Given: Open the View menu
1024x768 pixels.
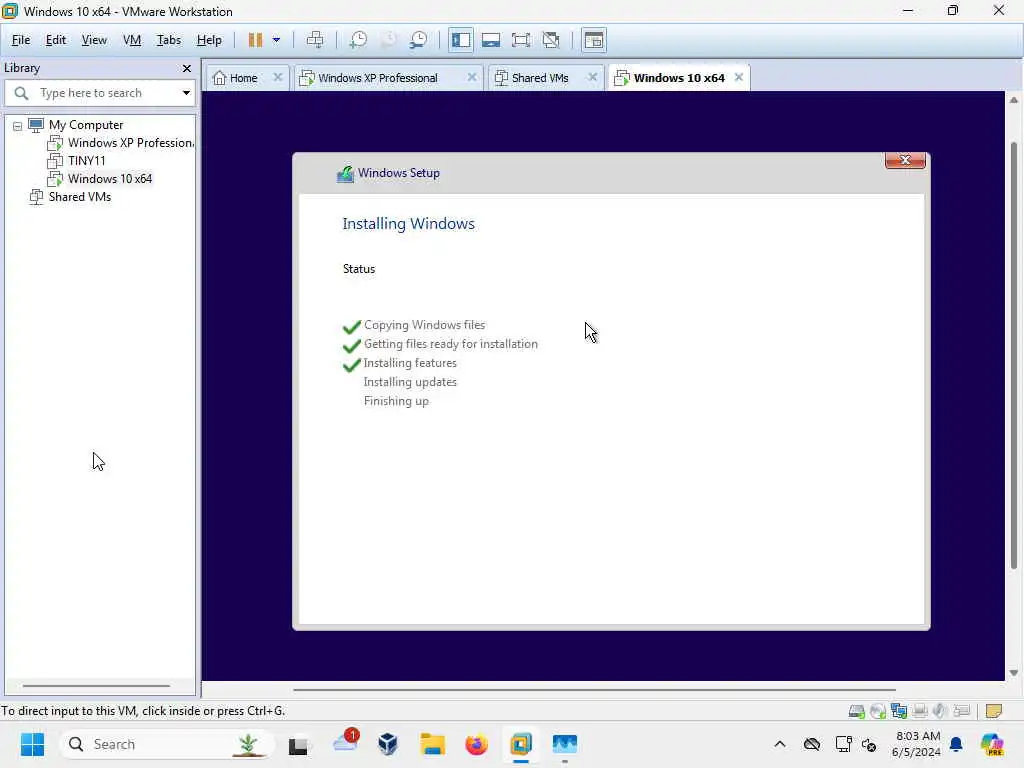Looking at the screenshot, I should coord(94,40).
